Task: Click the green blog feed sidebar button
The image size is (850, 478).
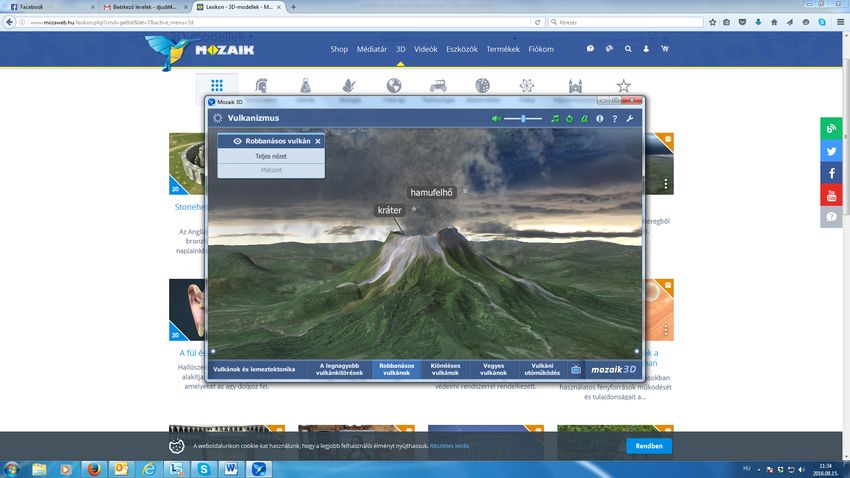Action: point(831,129)
